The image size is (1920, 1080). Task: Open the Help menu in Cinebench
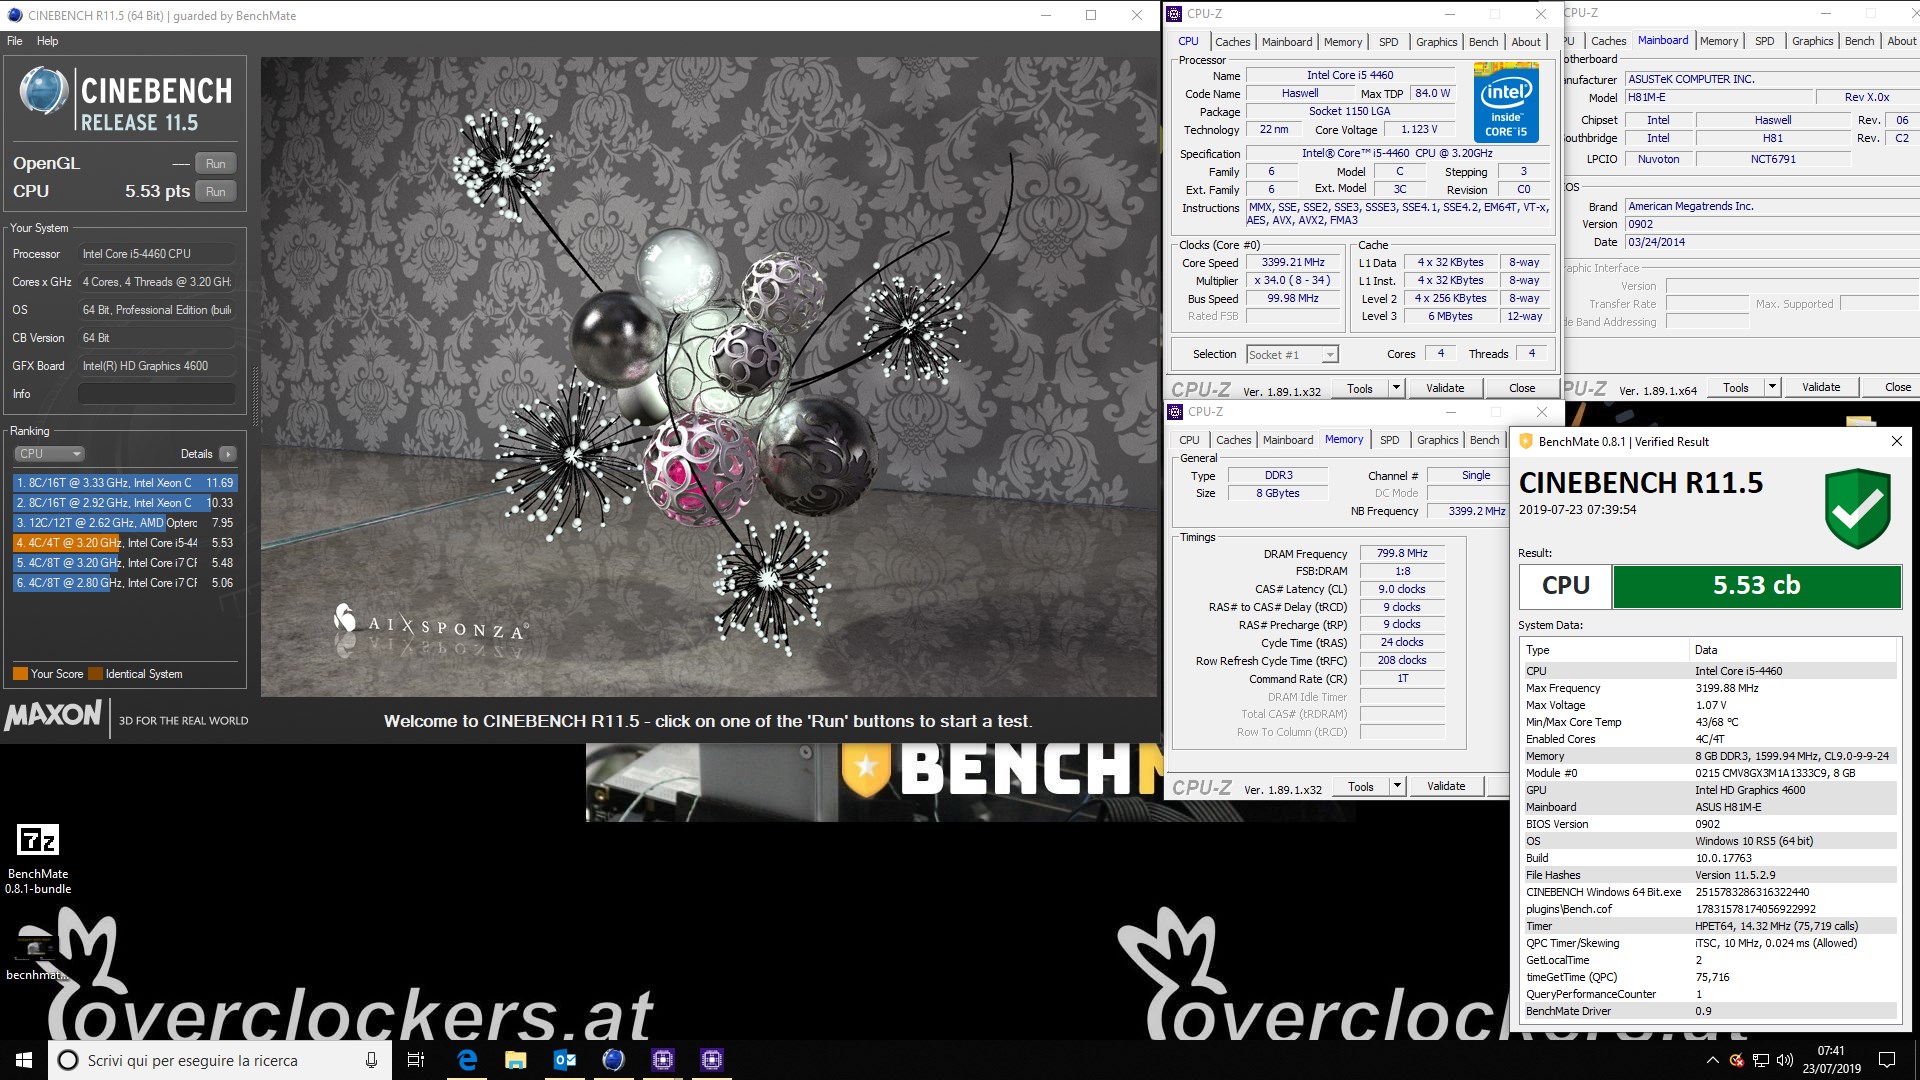tap(47, 41)
